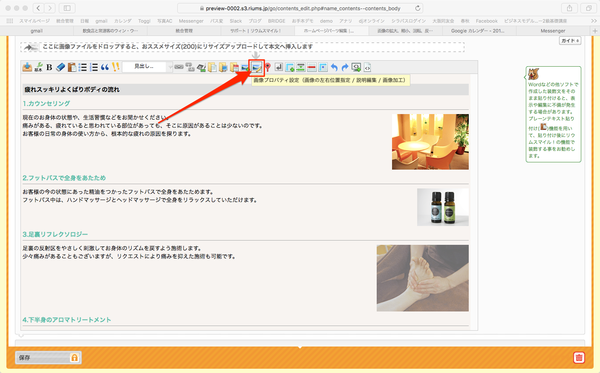Click the pencil edit icon in toolbar
The height and width of the screenshot is (373, 600).
tap(201, 67)
